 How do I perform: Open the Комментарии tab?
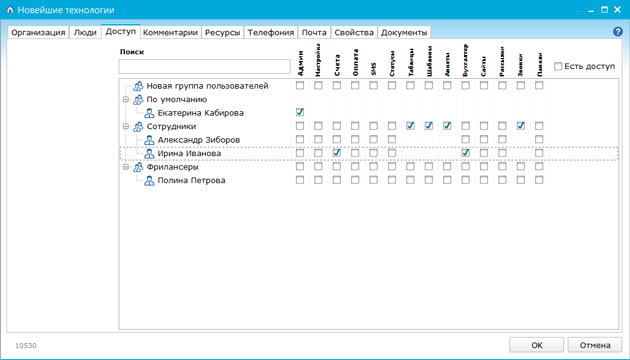170,33
